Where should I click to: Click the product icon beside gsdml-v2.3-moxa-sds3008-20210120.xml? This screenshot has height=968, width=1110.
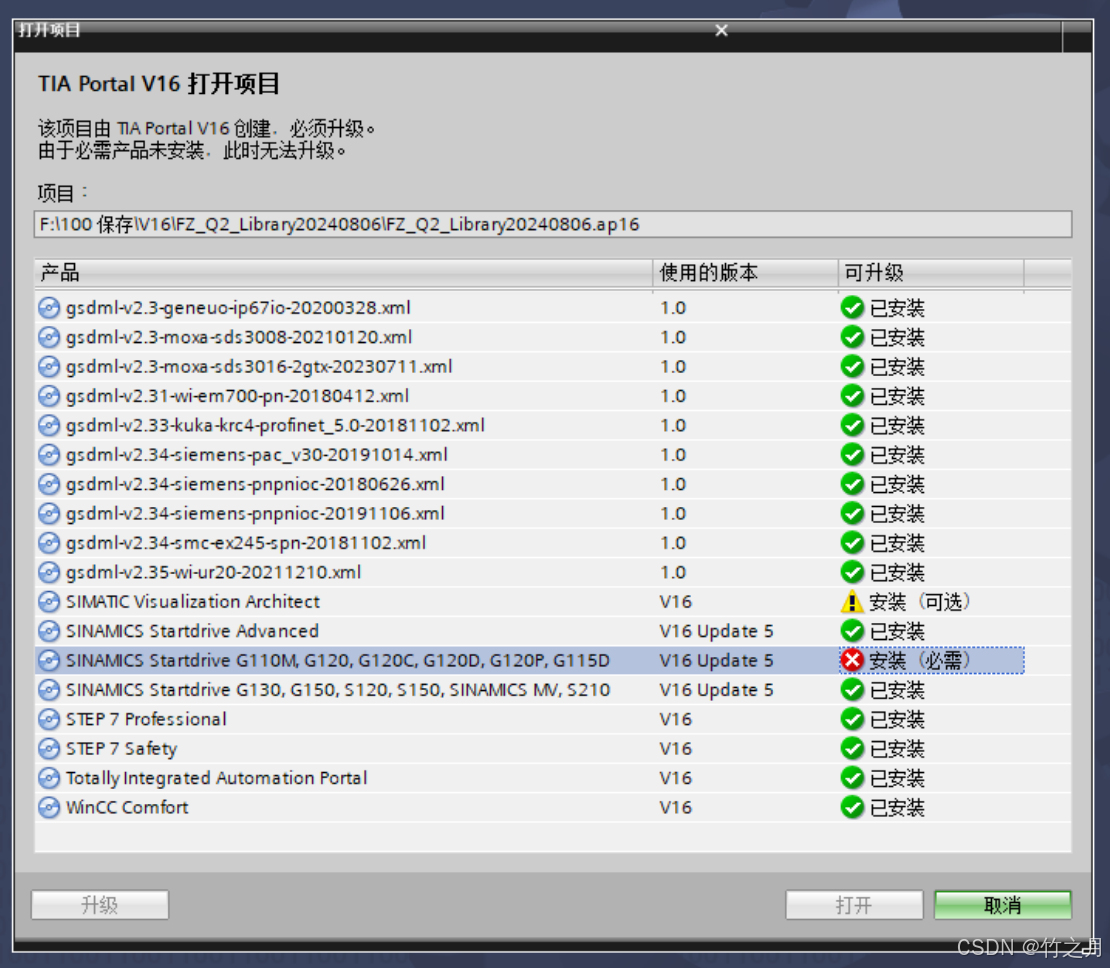pyautogui.click(x=49, y=338)
